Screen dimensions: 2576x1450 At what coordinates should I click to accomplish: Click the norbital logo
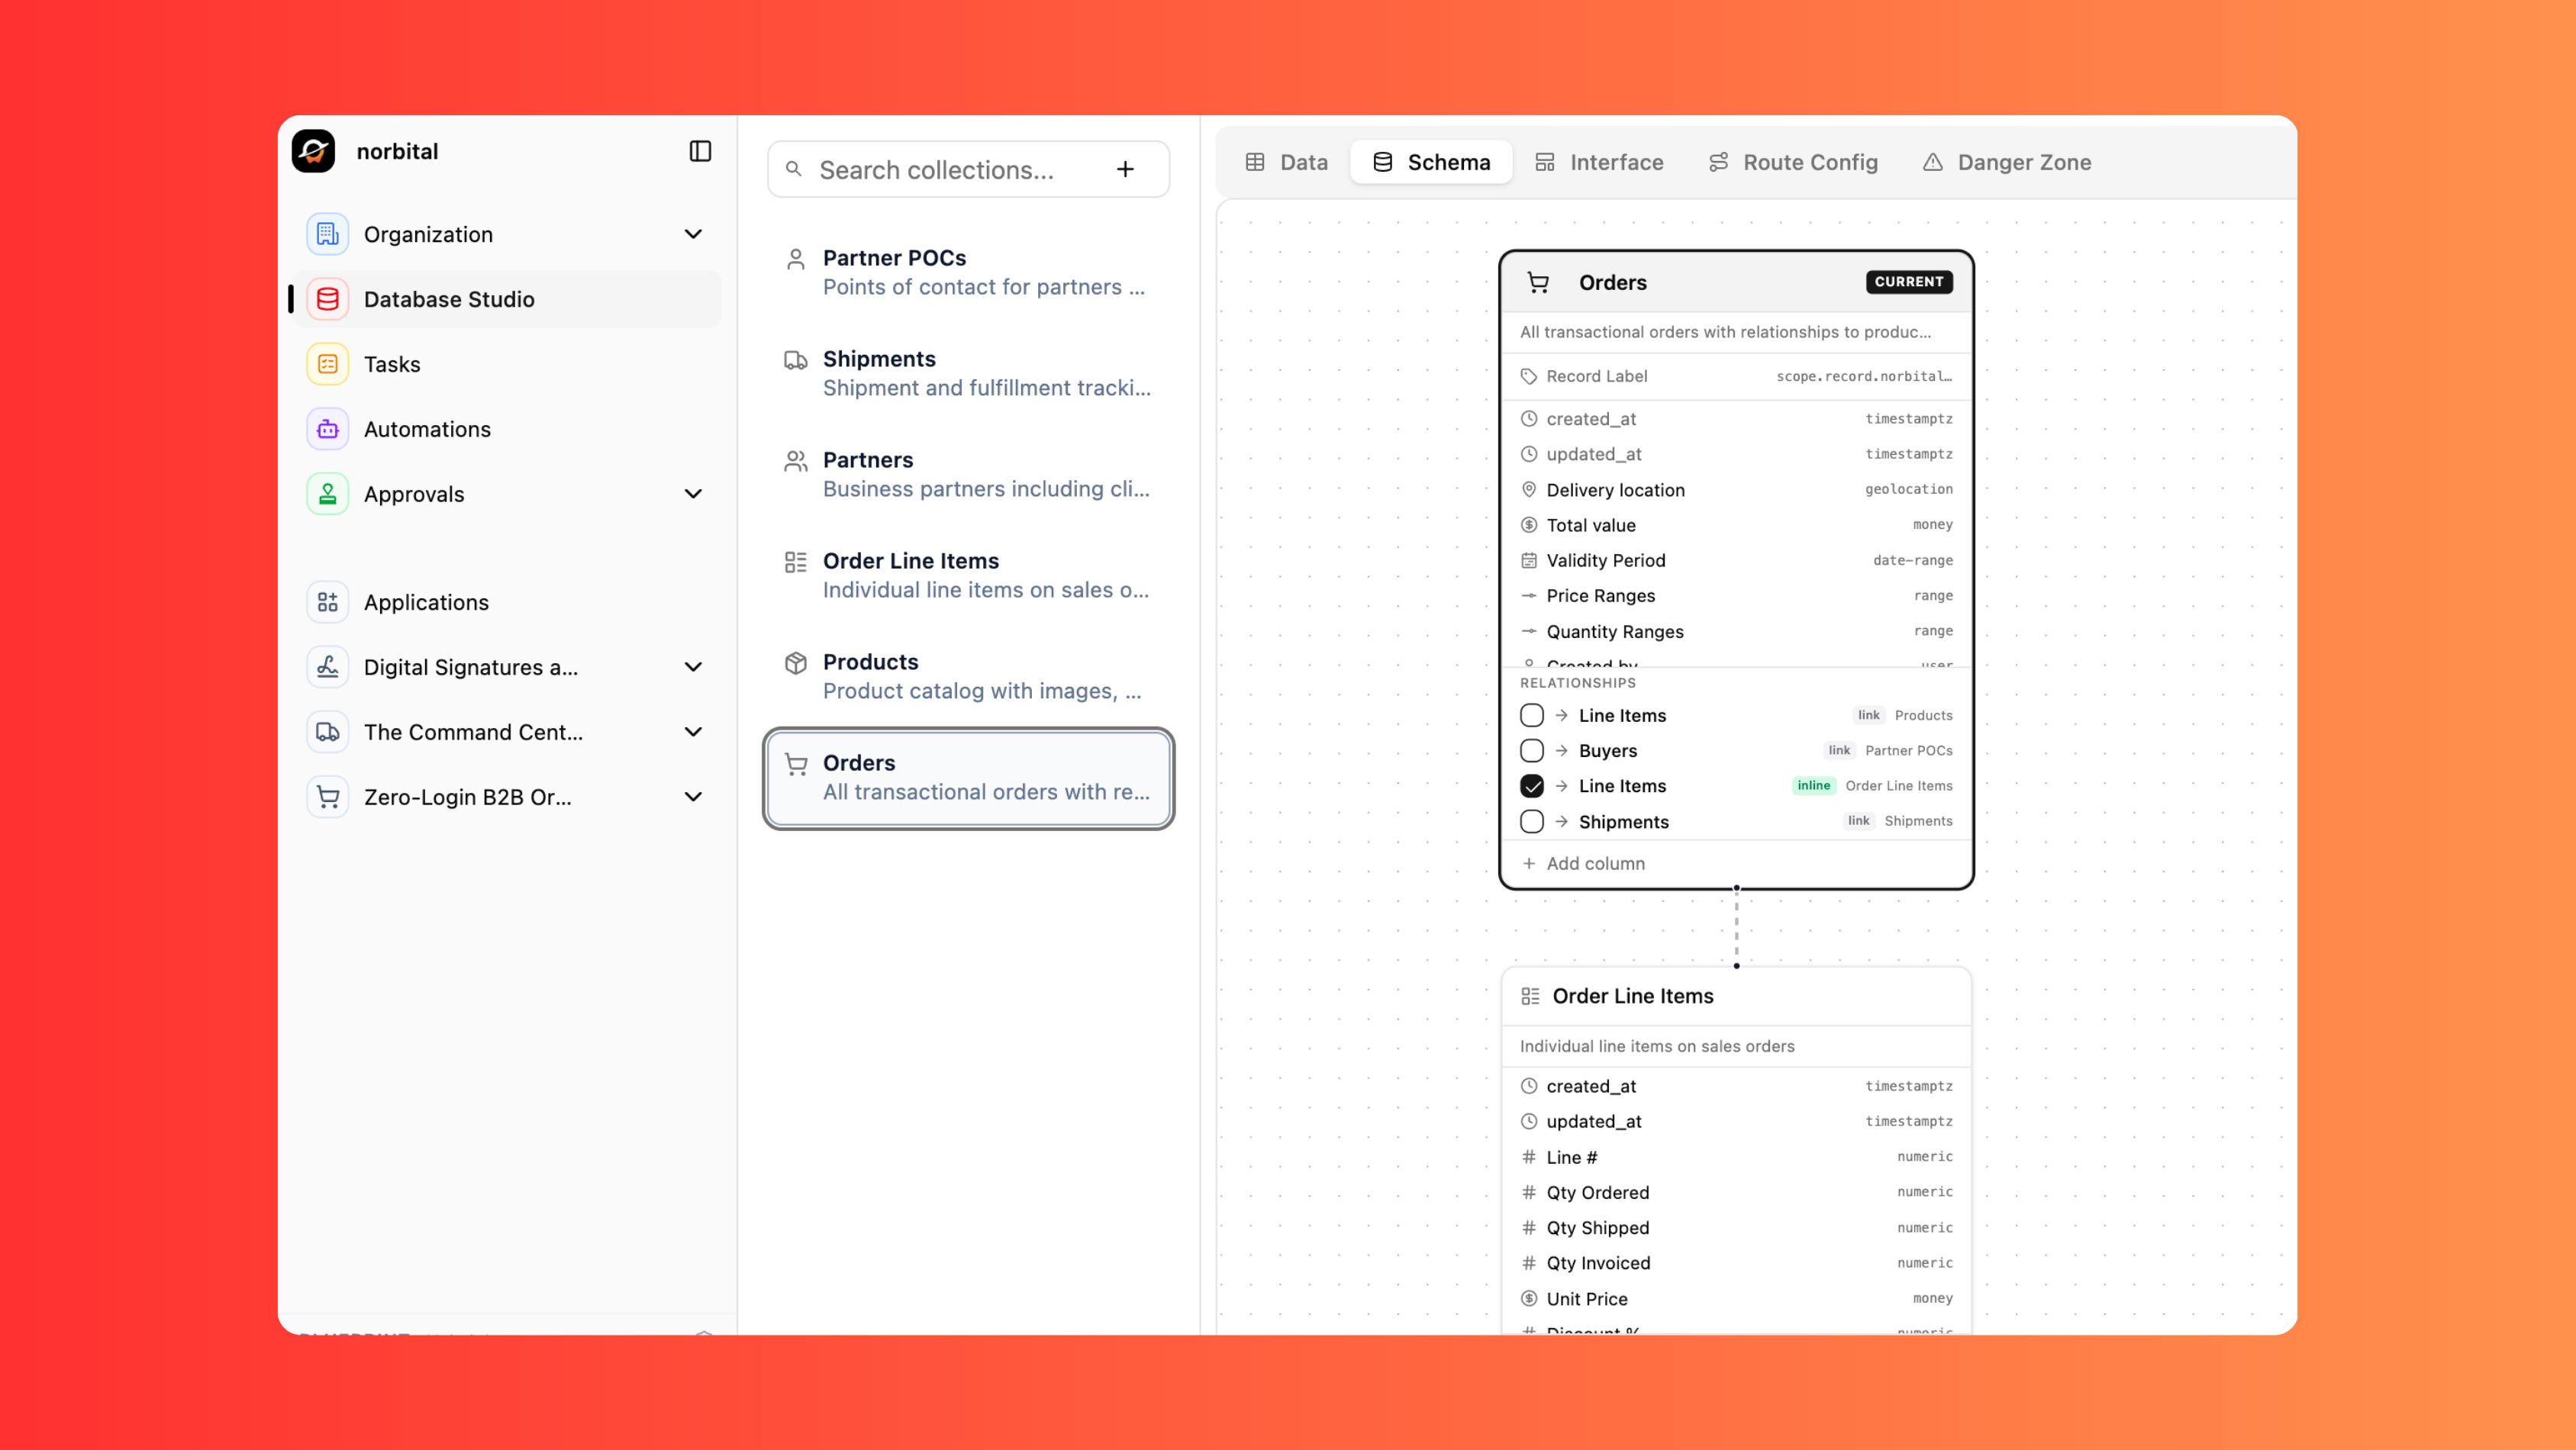coord(314,150)
